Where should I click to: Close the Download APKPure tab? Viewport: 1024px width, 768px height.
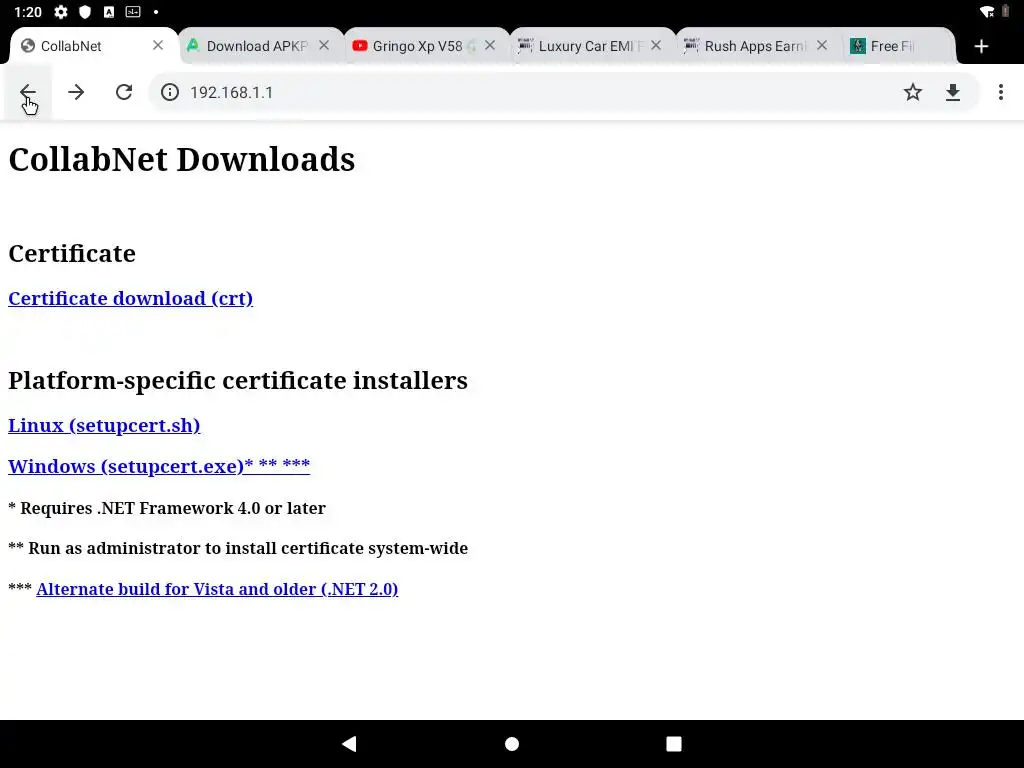point(323,45)
